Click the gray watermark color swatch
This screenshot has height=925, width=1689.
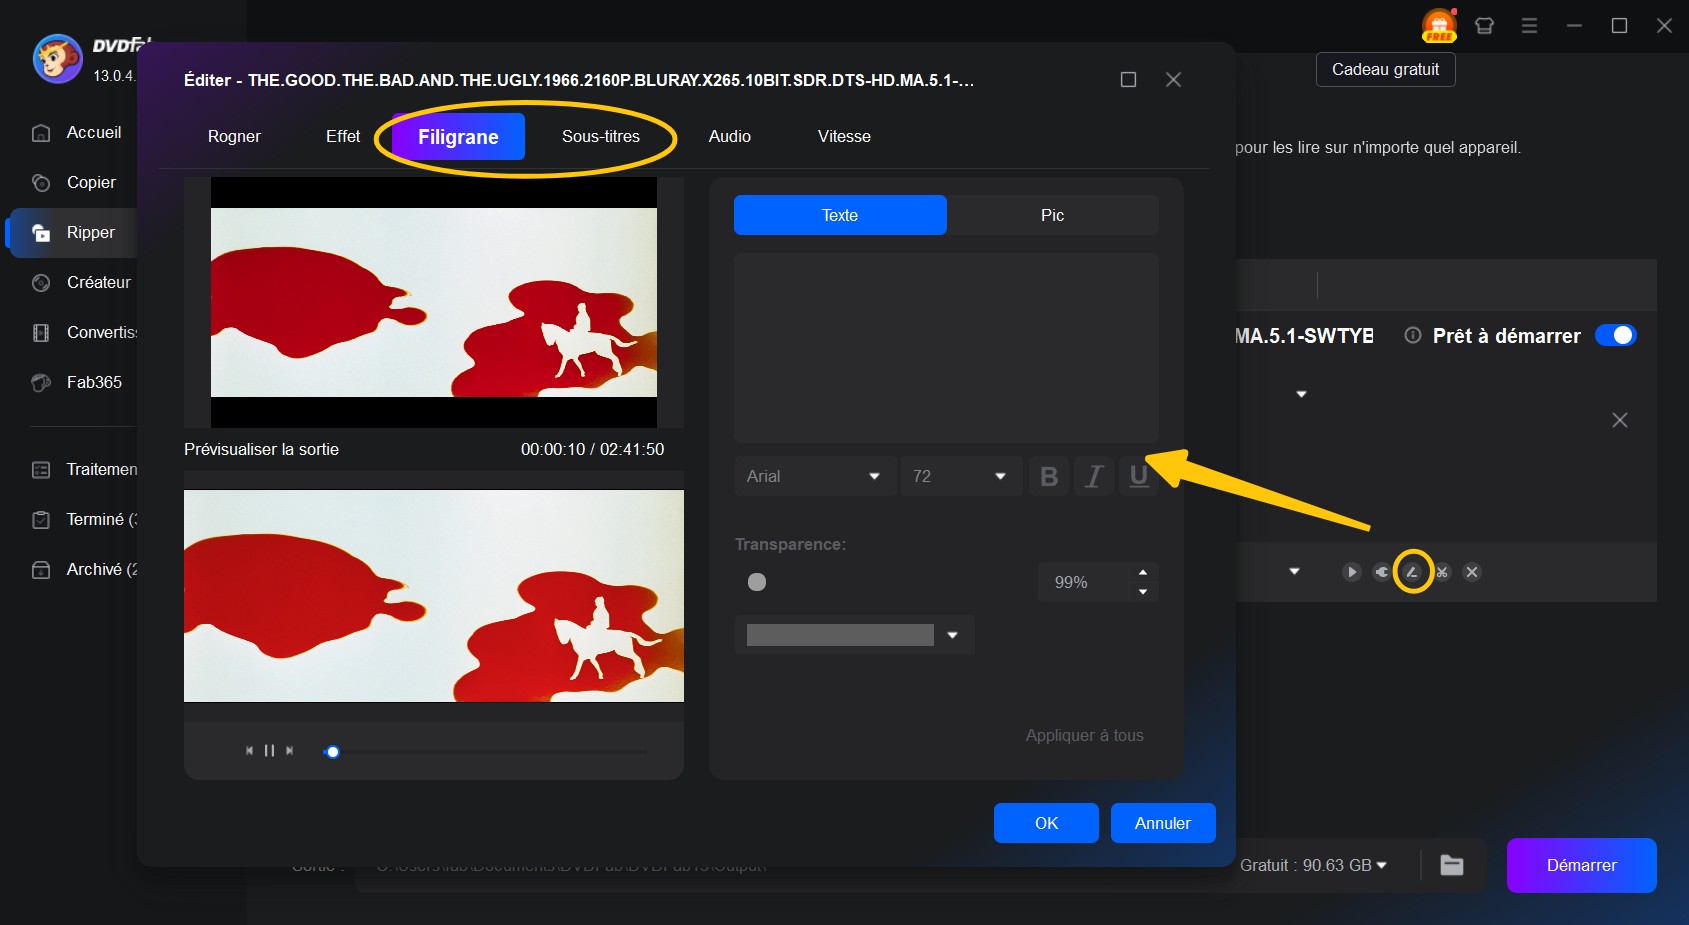840,635
